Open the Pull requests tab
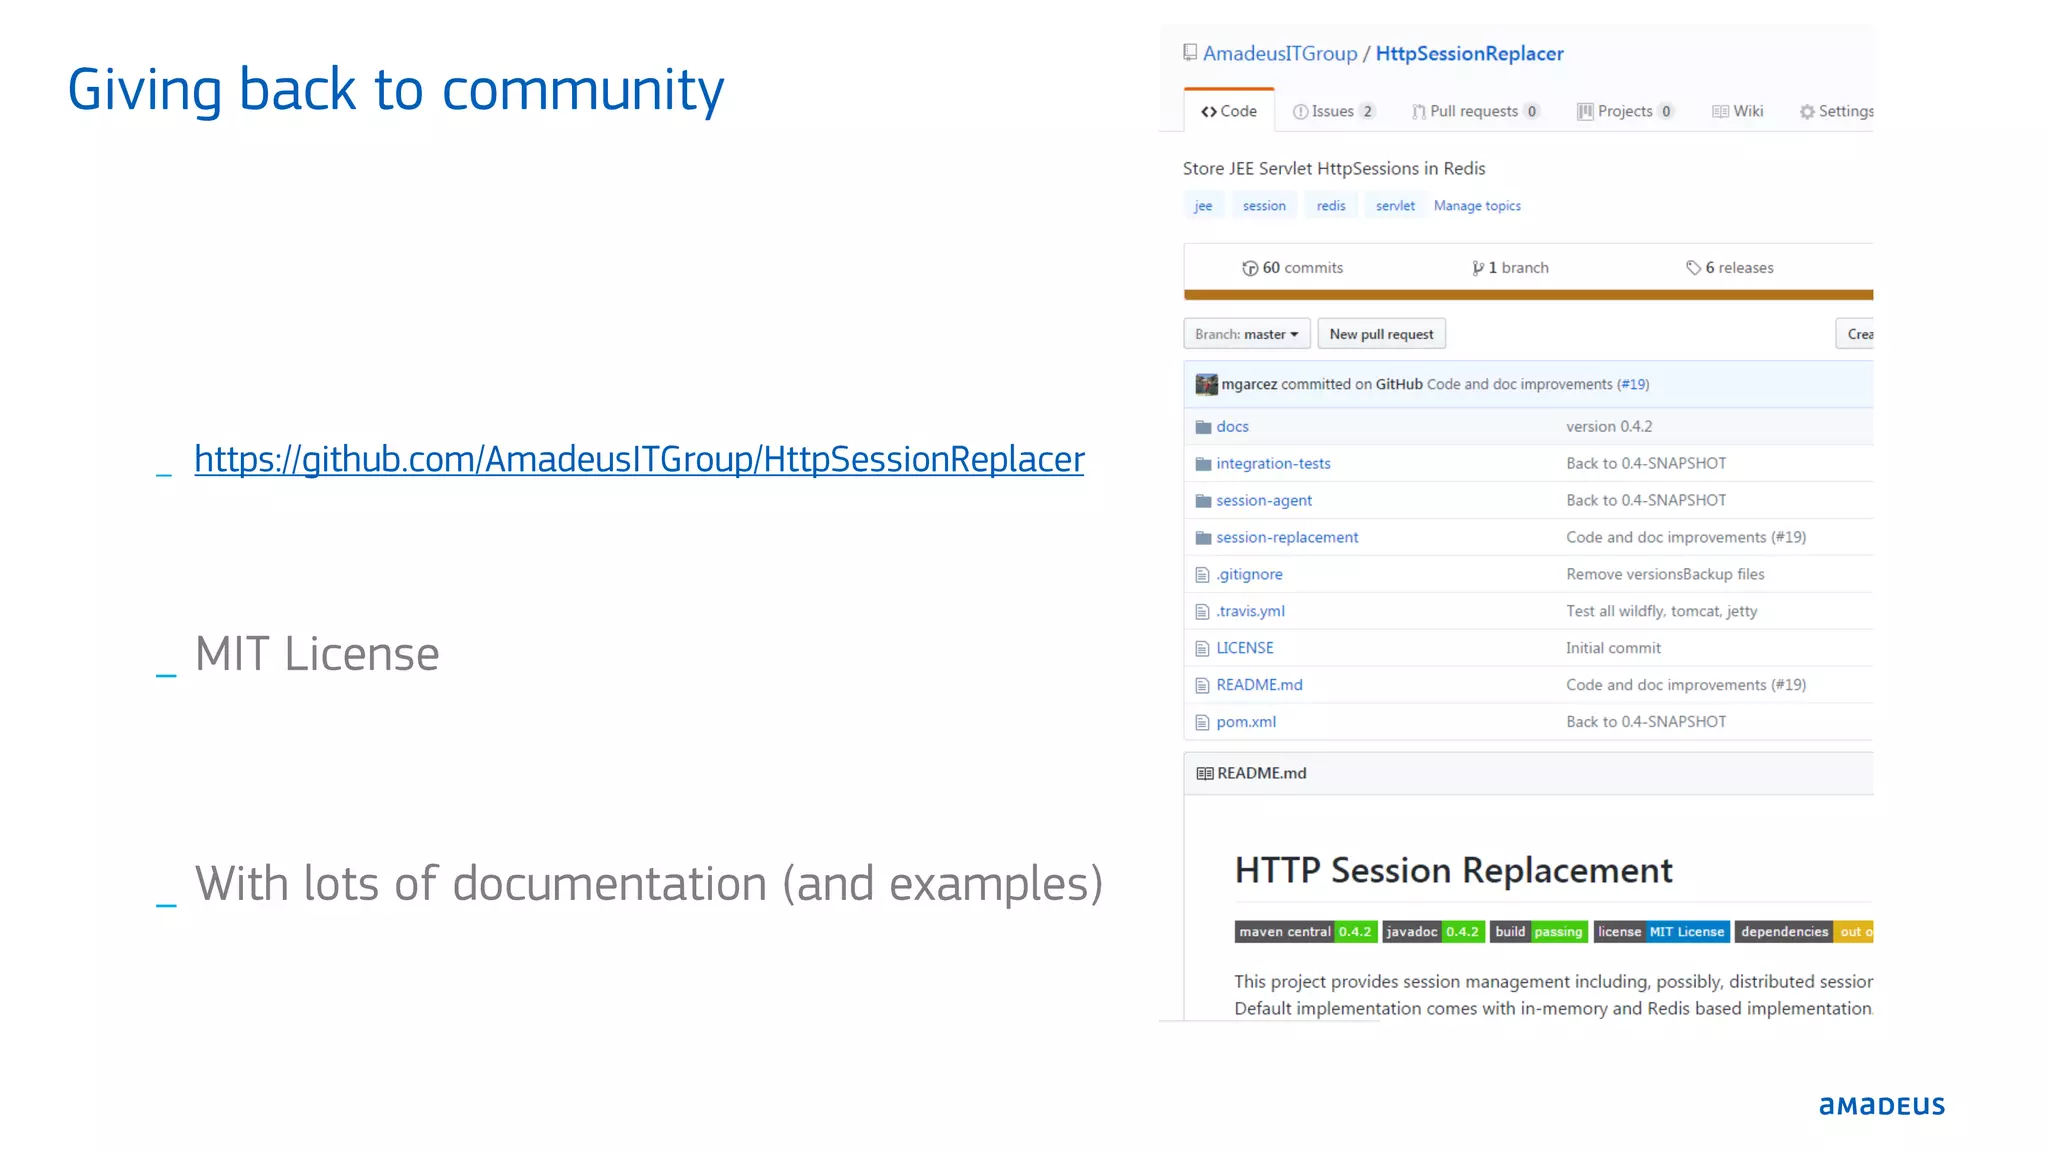This screenshot has width=2048, height=1152. coord(1474,112)
